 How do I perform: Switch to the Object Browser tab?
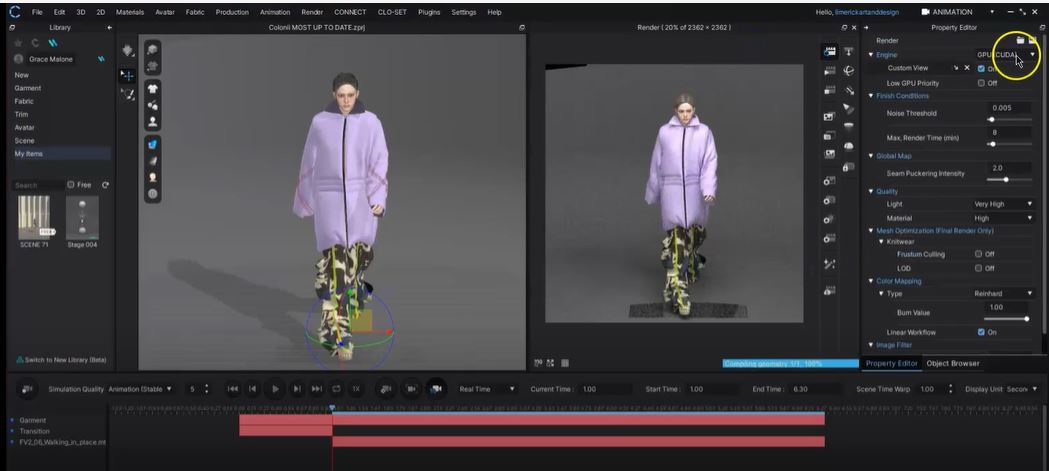coord(952,363)
